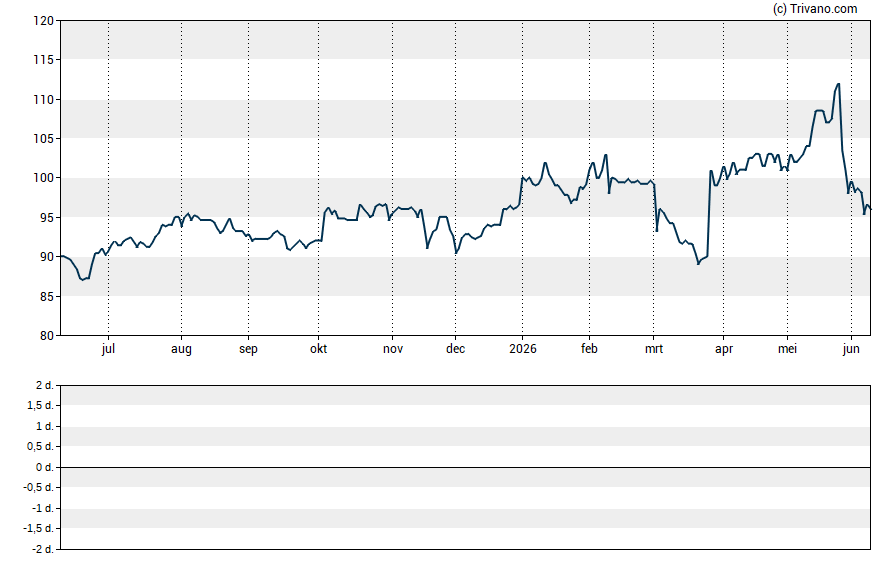Click the '2 d.' lower axis label
This screenshot has height=565, width=888.
click(45, 386)
